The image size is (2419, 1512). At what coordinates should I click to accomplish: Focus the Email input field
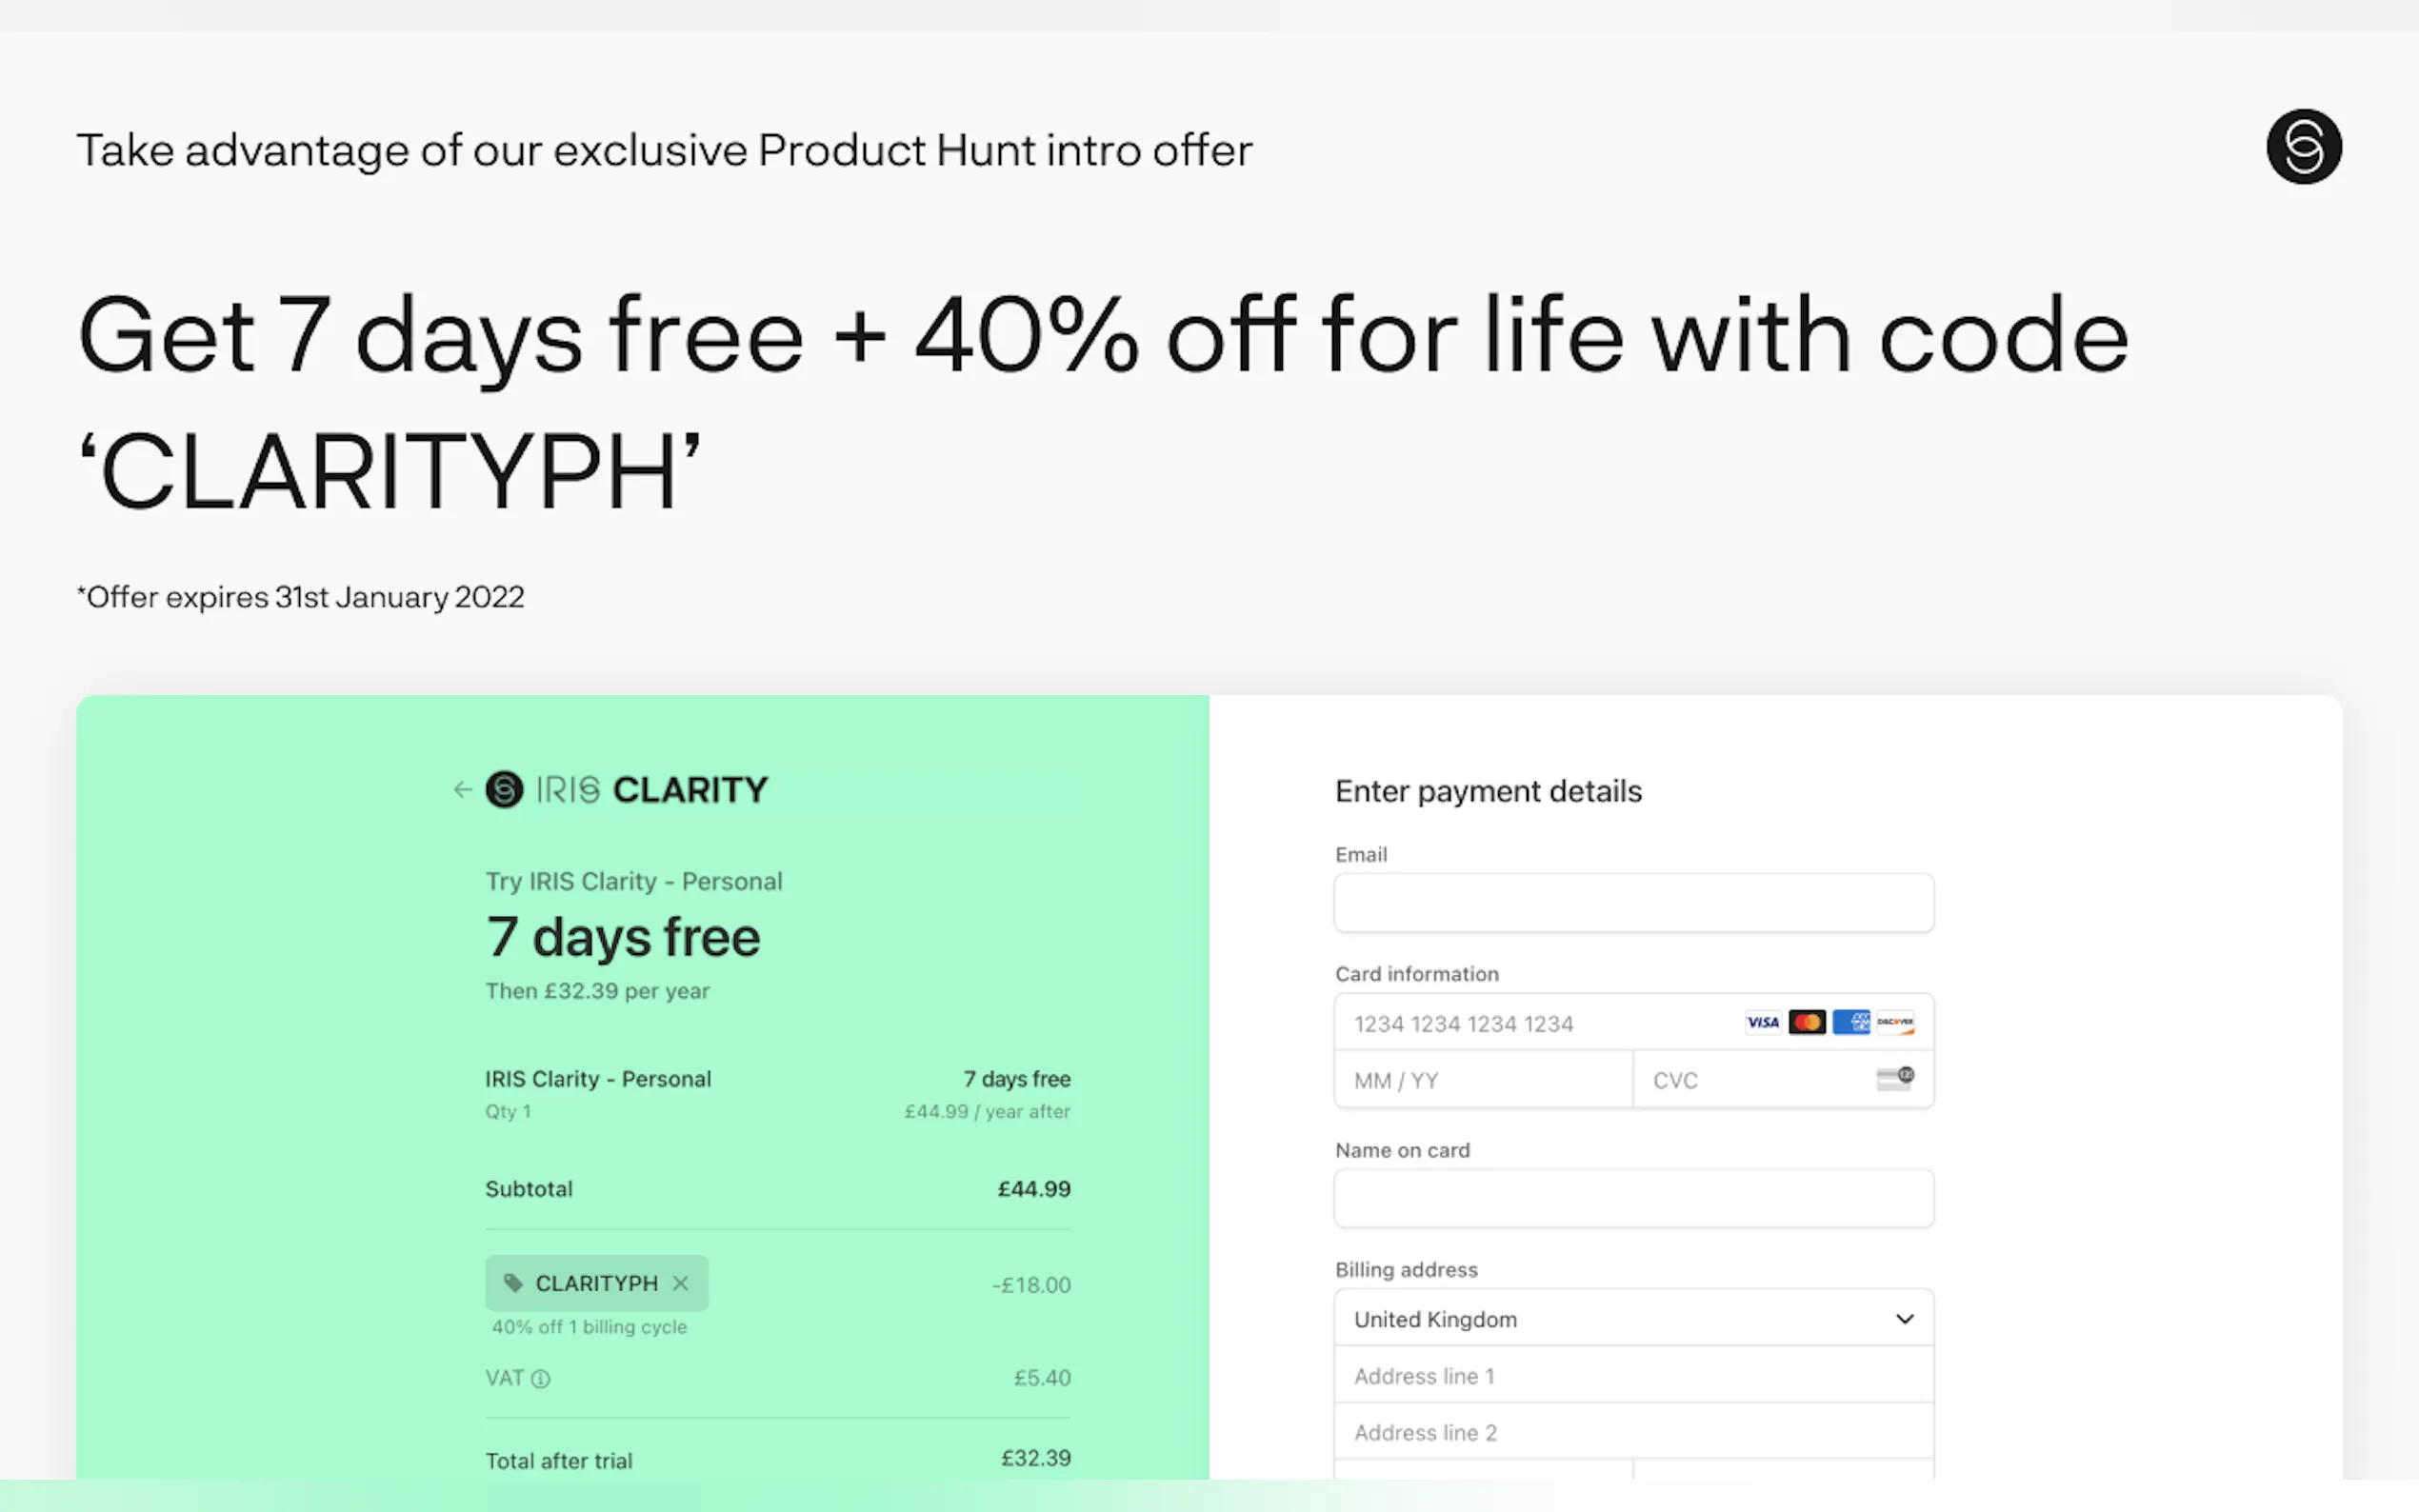tap(1633, 903)
